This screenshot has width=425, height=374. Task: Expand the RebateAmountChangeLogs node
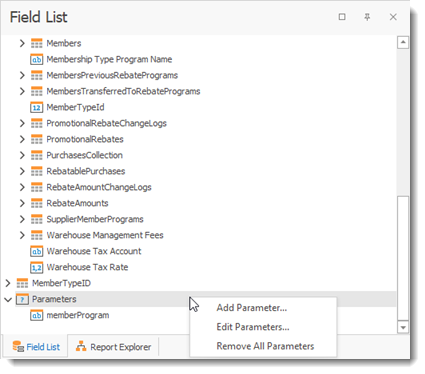click(x=22, y=187)
